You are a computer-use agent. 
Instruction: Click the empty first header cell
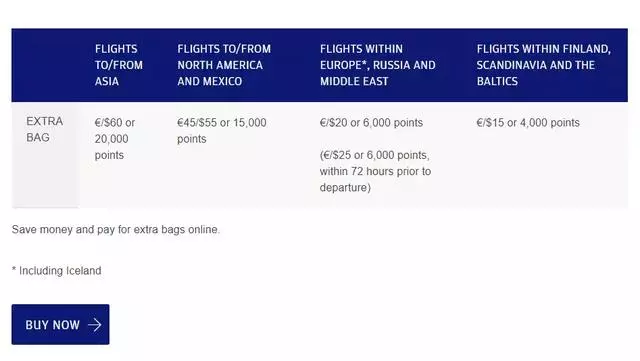[46, 65]
